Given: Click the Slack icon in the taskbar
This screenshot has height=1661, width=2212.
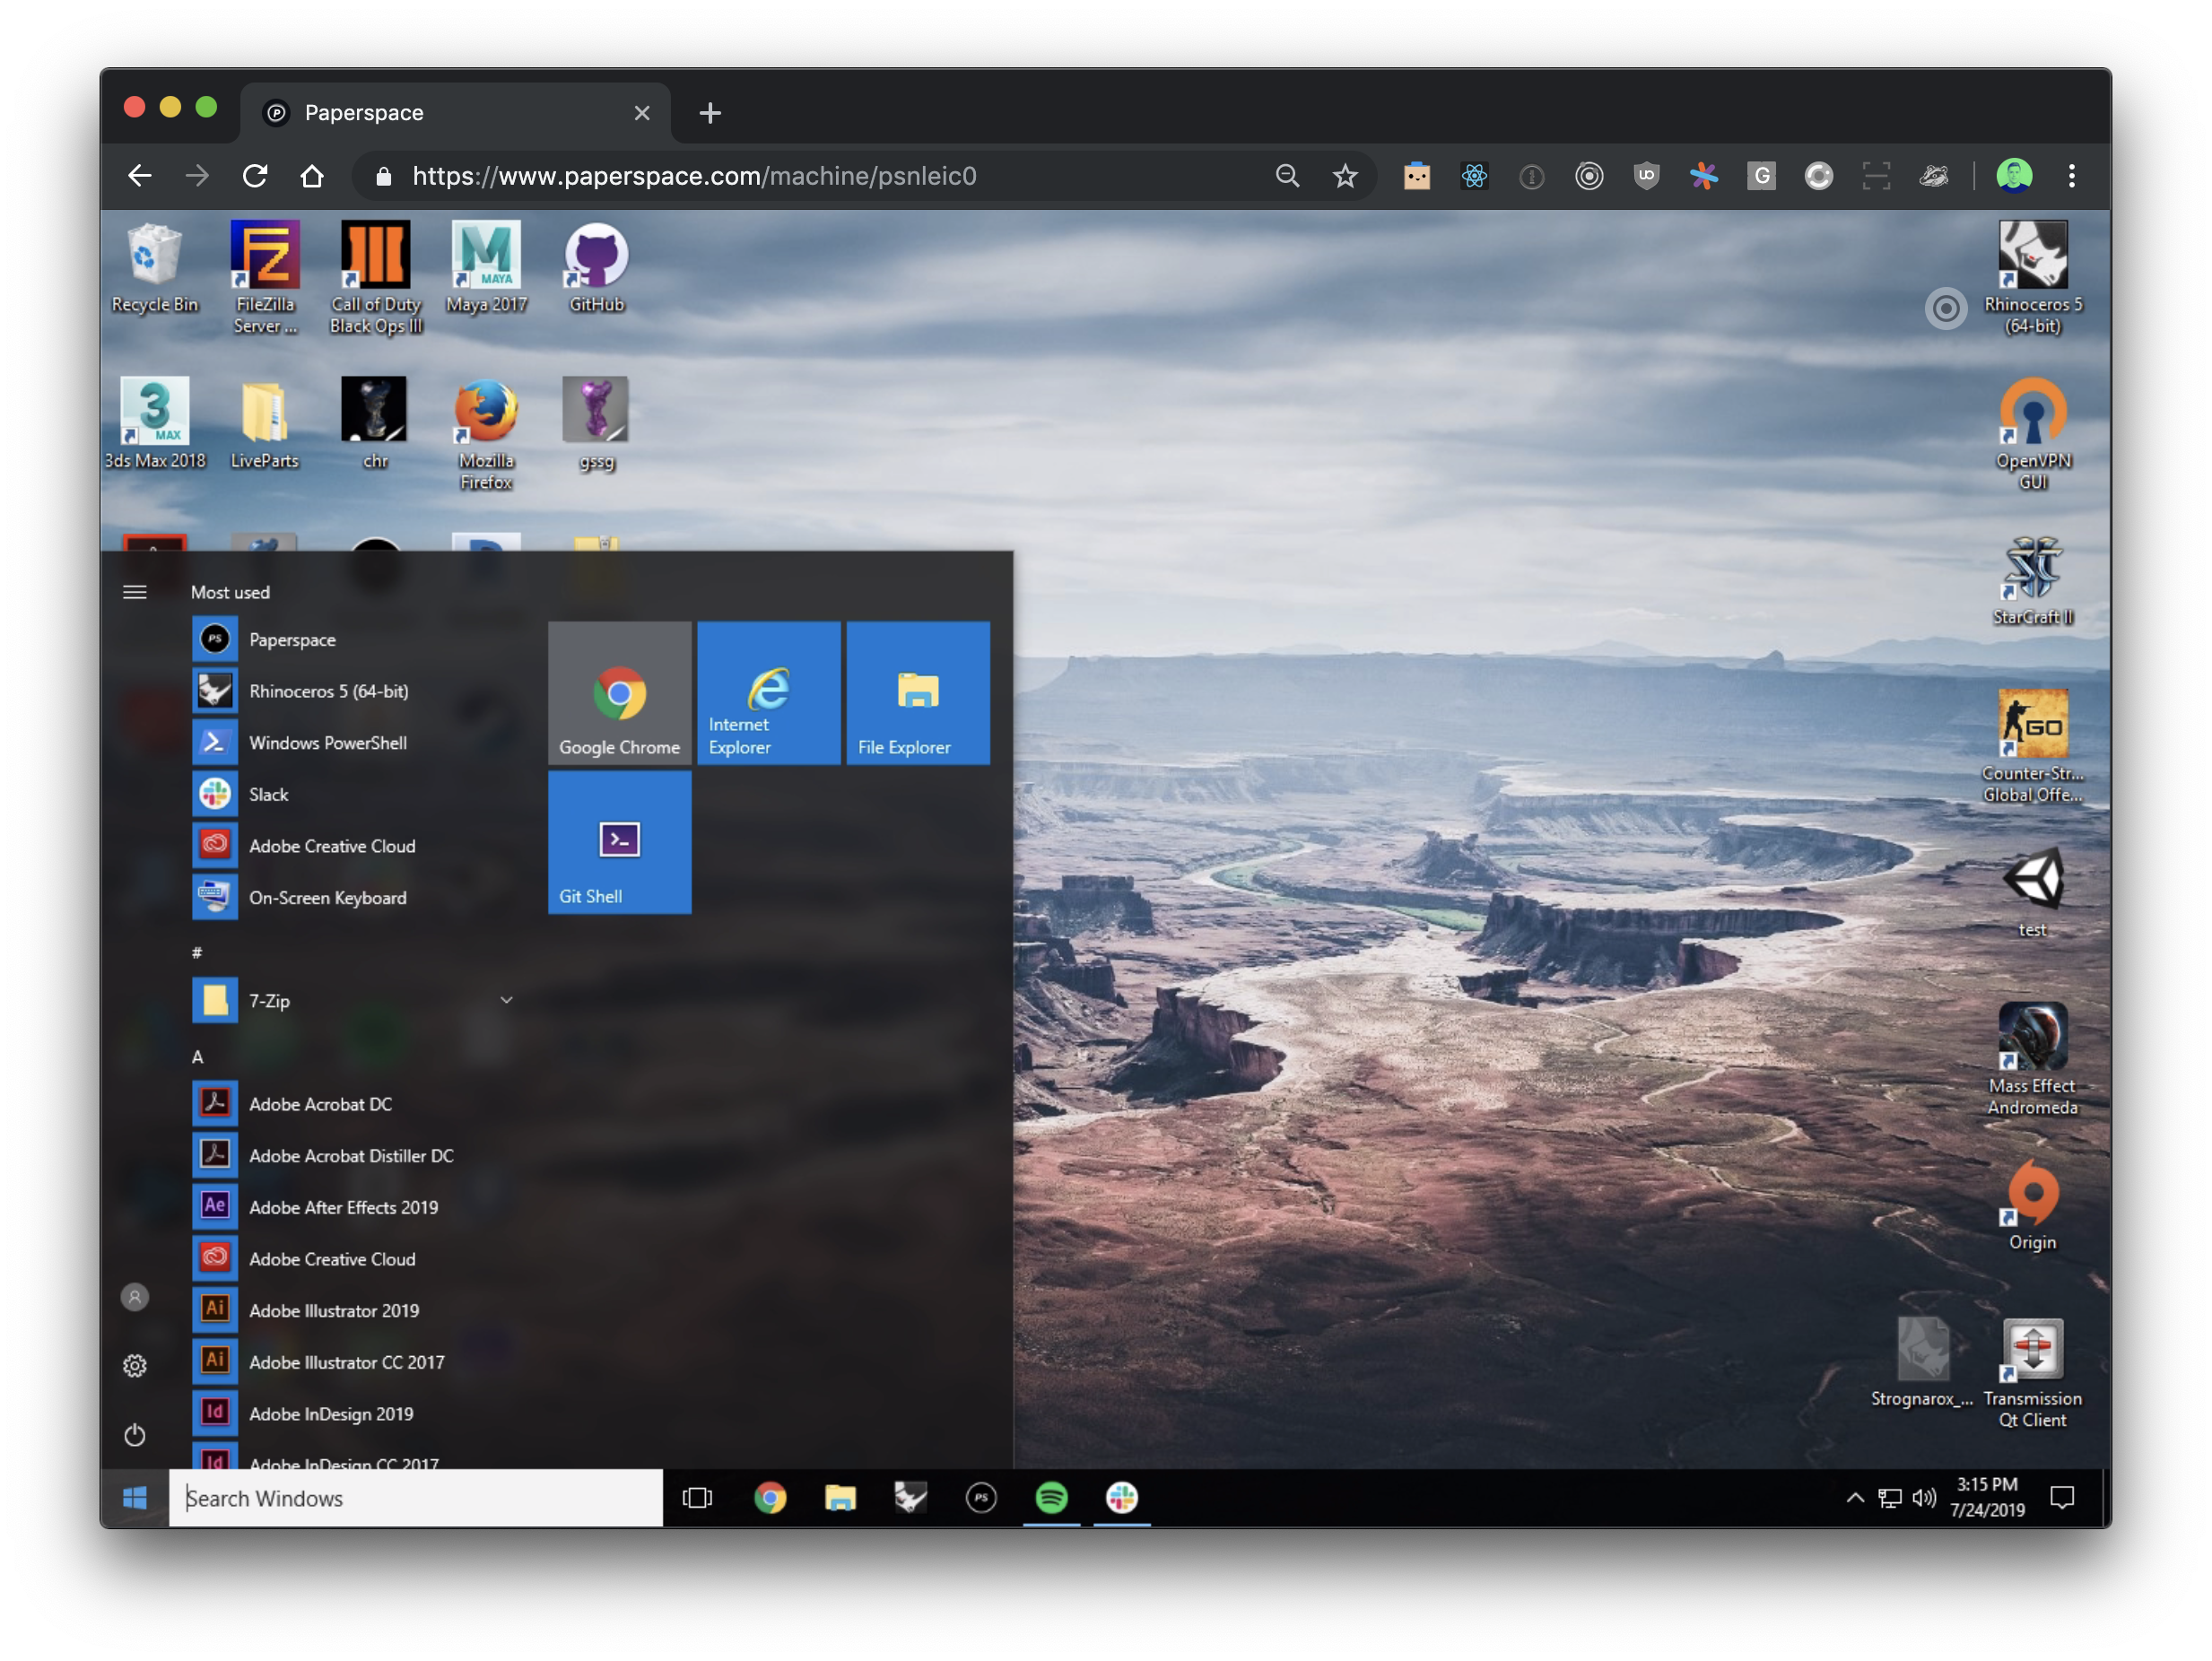Looking at the screenshot, I should pyautogui.click(x=1121, y=1497).
